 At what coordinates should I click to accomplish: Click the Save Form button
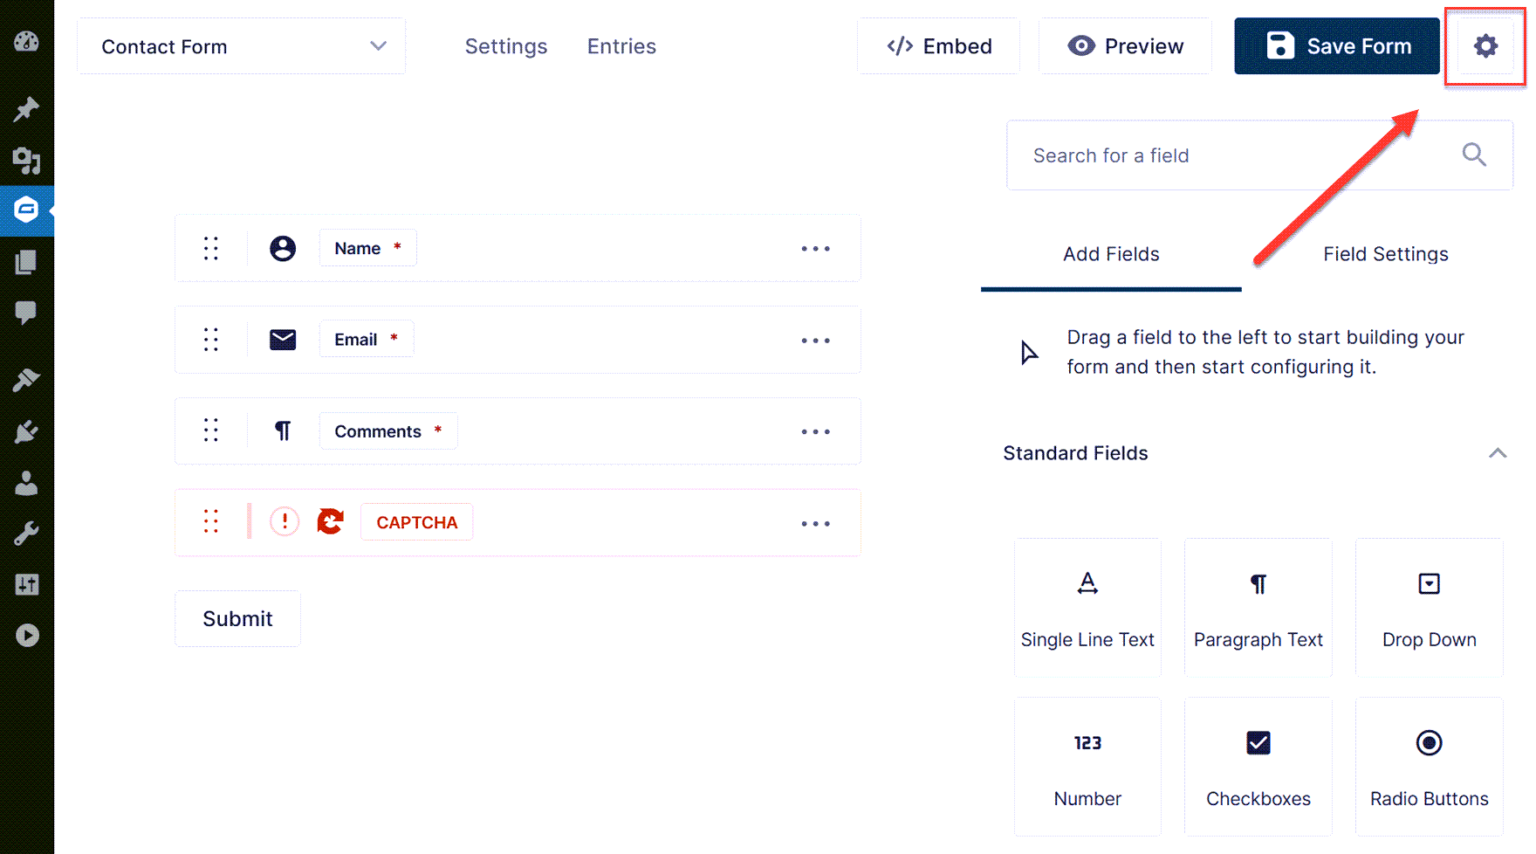(1337, 46)
